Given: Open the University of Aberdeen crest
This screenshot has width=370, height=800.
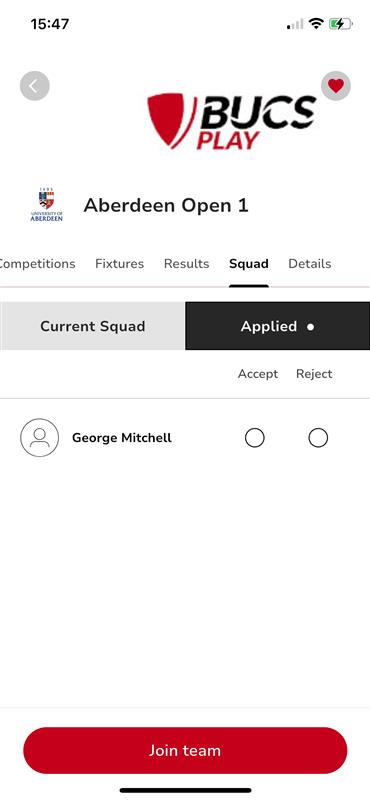Looking at the screenshot, I should click(x=46, y=205).
